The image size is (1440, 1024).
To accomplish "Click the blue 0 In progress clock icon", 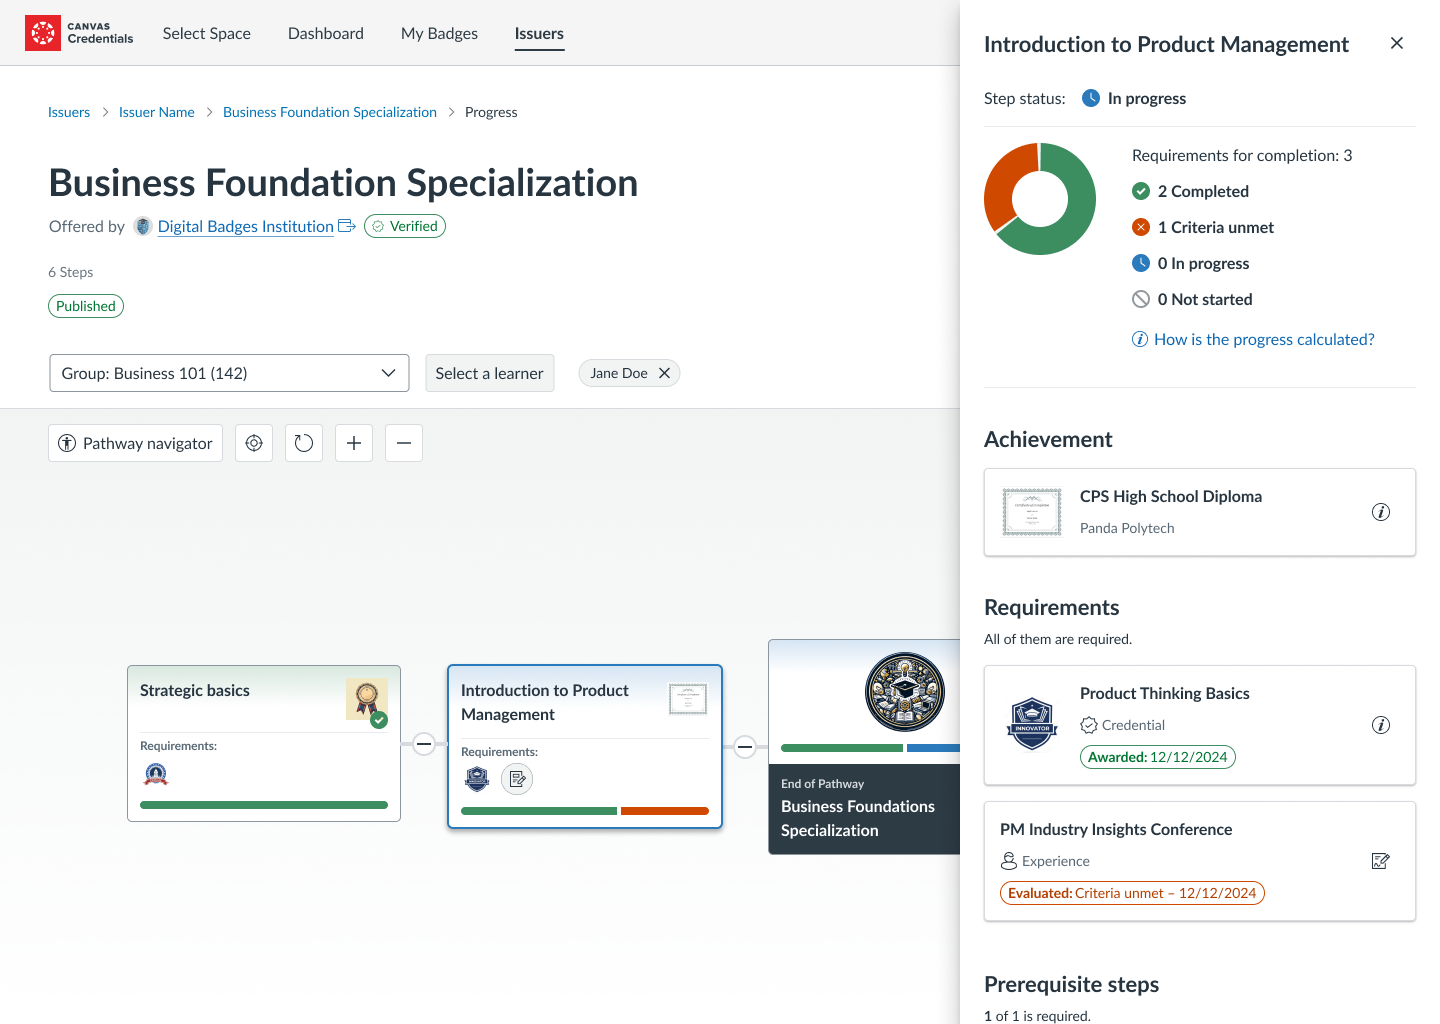I will coord(1141,263).
